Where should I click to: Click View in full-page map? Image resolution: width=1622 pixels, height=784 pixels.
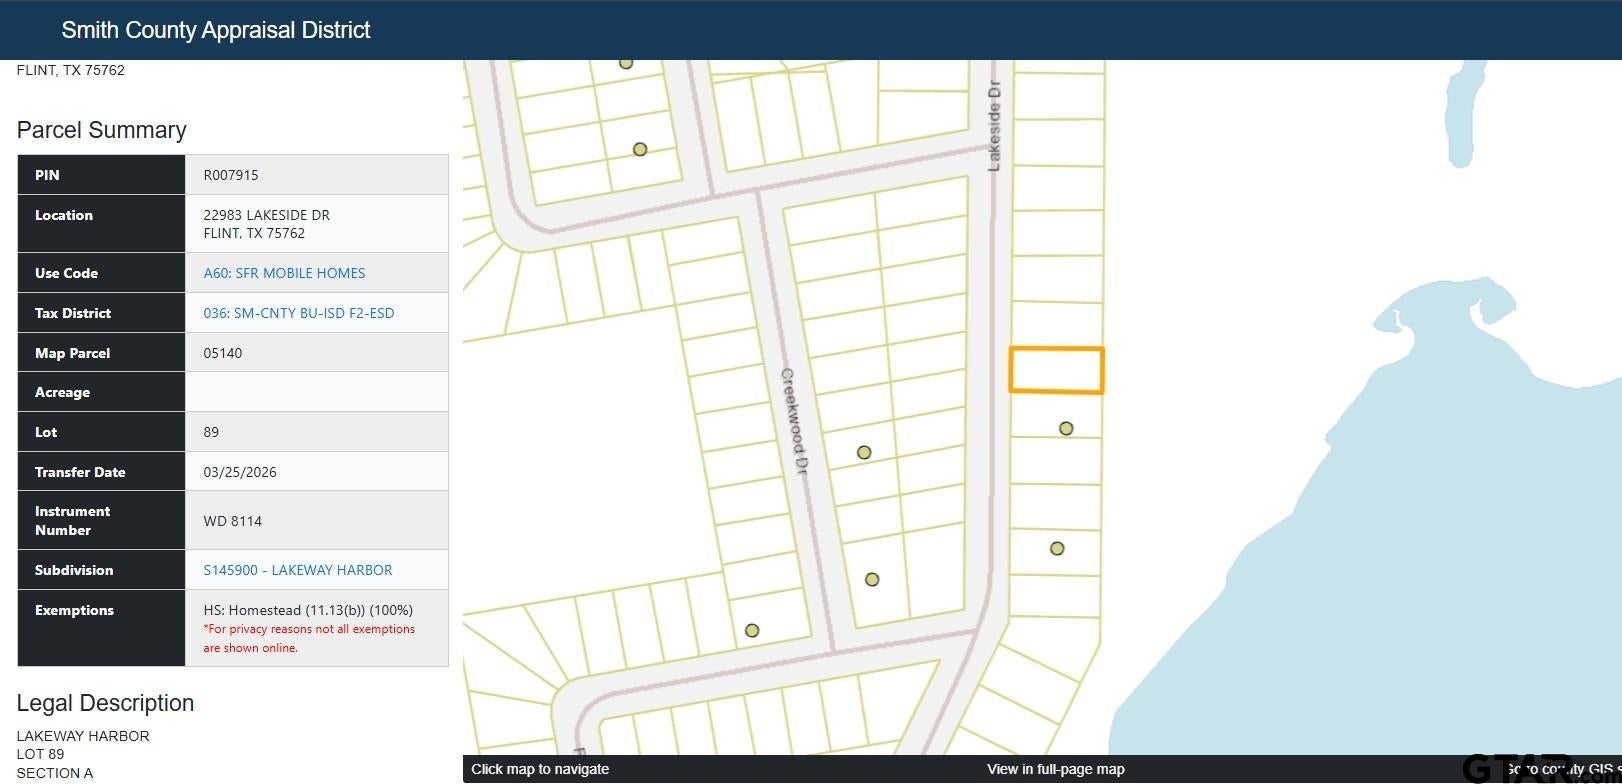tap(1055, 769)
